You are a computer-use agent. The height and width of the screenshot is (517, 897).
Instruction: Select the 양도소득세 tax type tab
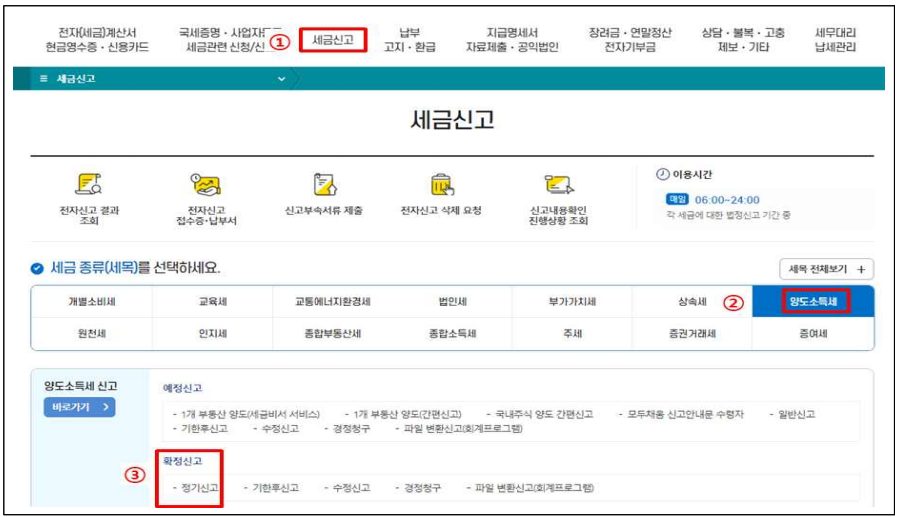pos(813,301)
